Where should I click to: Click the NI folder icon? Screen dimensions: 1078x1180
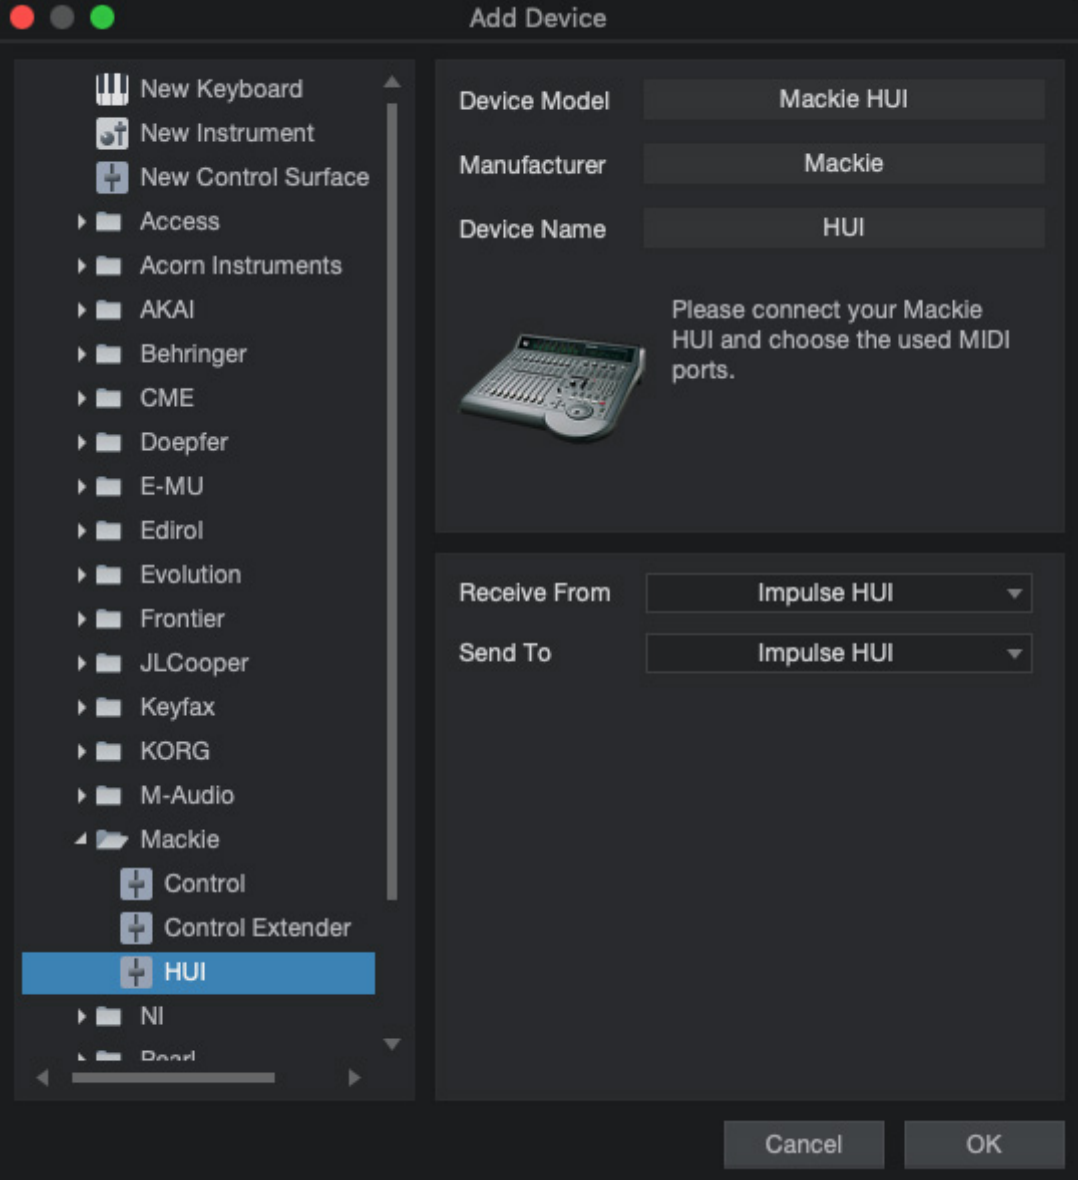point(109,1017)
